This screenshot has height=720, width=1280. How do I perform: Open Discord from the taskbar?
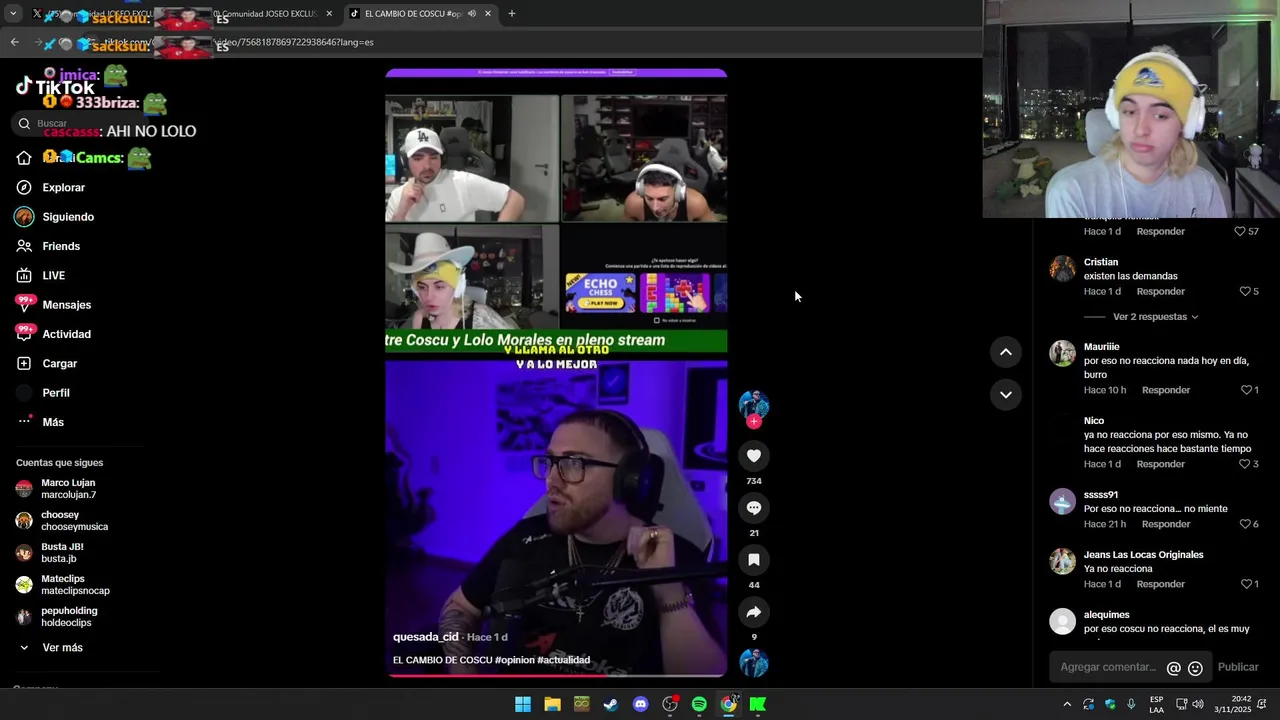click(x=640, y=704)
